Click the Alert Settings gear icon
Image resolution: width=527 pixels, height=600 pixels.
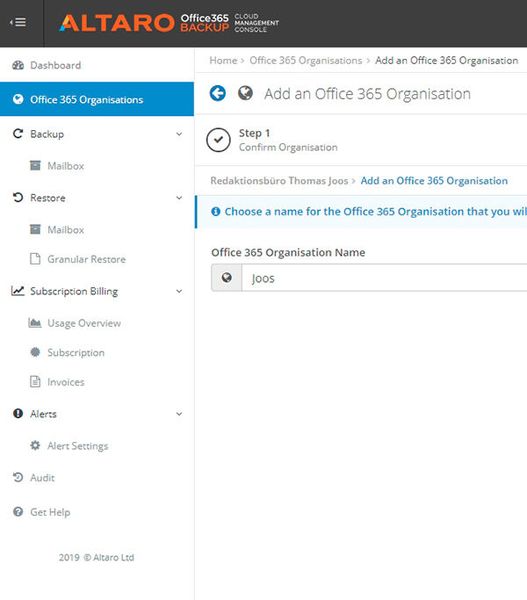35,445
